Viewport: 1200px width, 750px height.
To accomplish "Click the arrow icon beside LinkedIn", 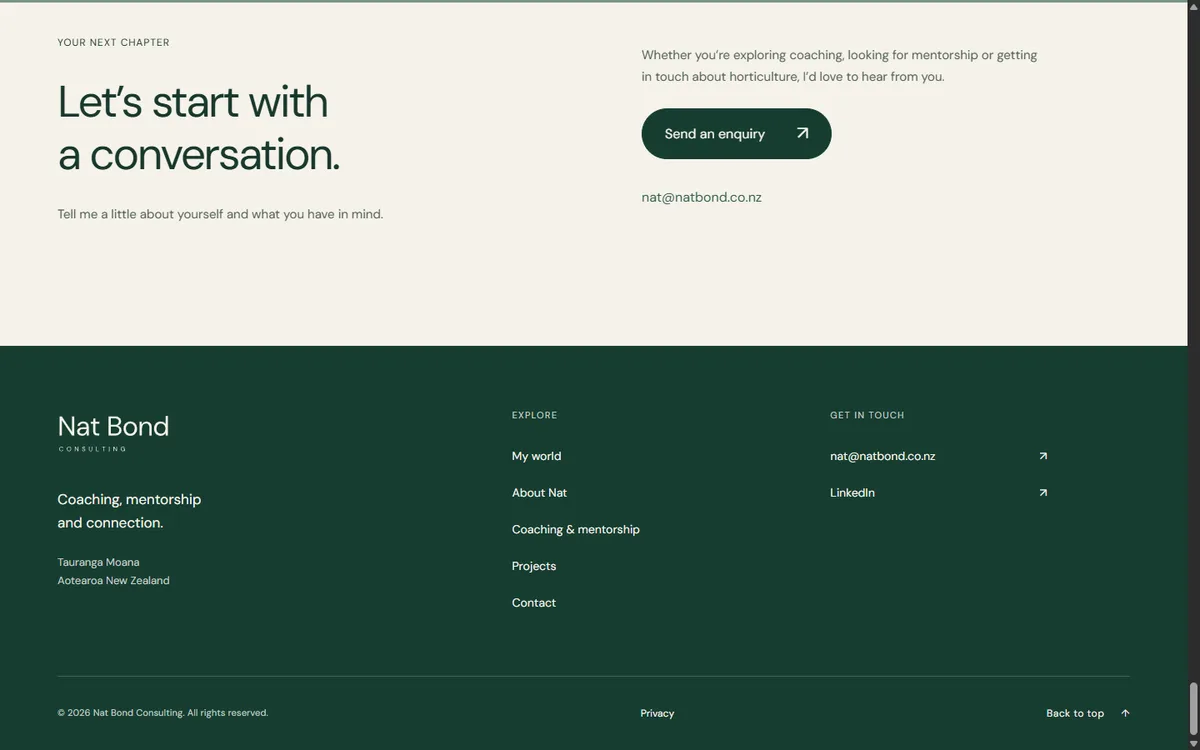I will 1043,493.
